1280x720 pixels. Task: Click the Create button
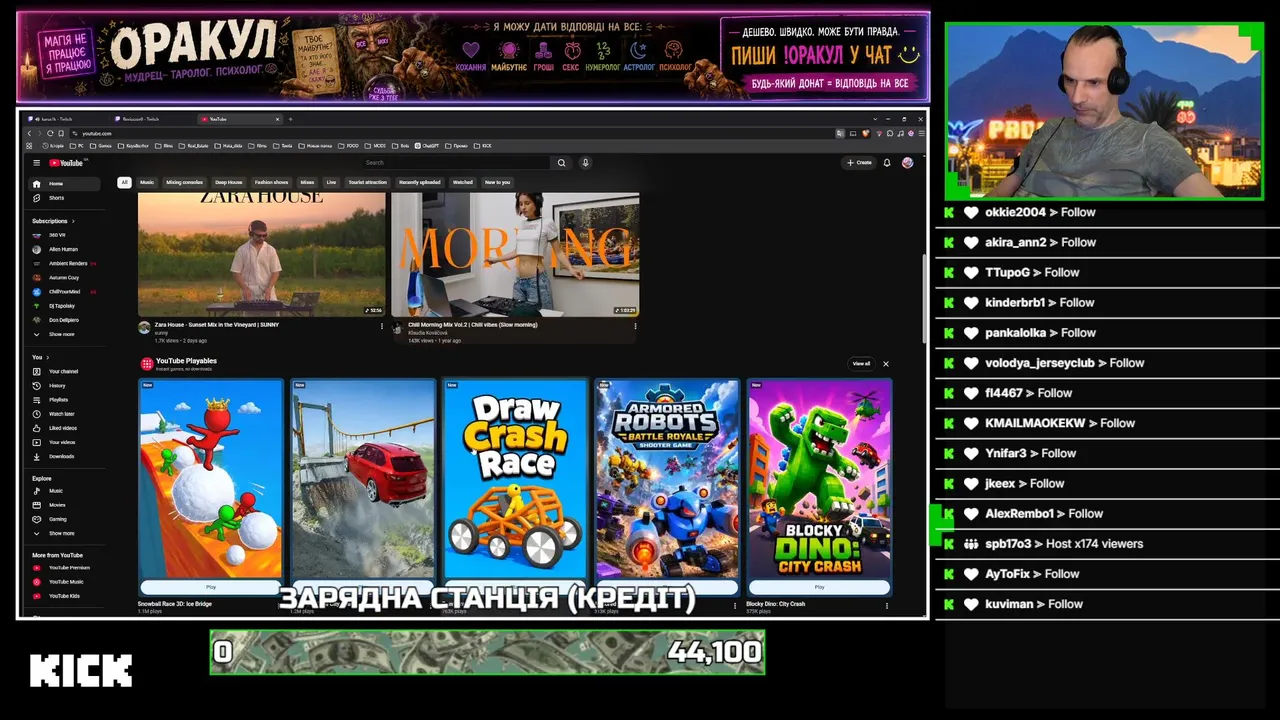tap(860, 163)
